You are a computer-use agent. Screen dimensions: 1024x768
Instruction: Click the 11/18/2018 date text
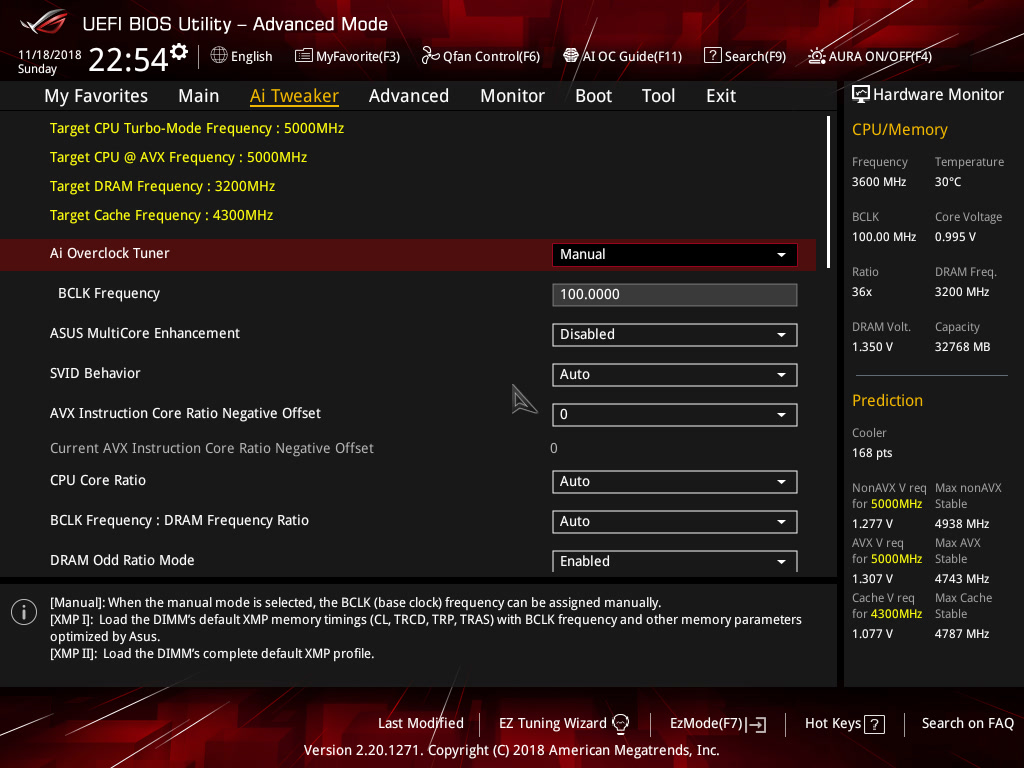[x=50, y=55]
